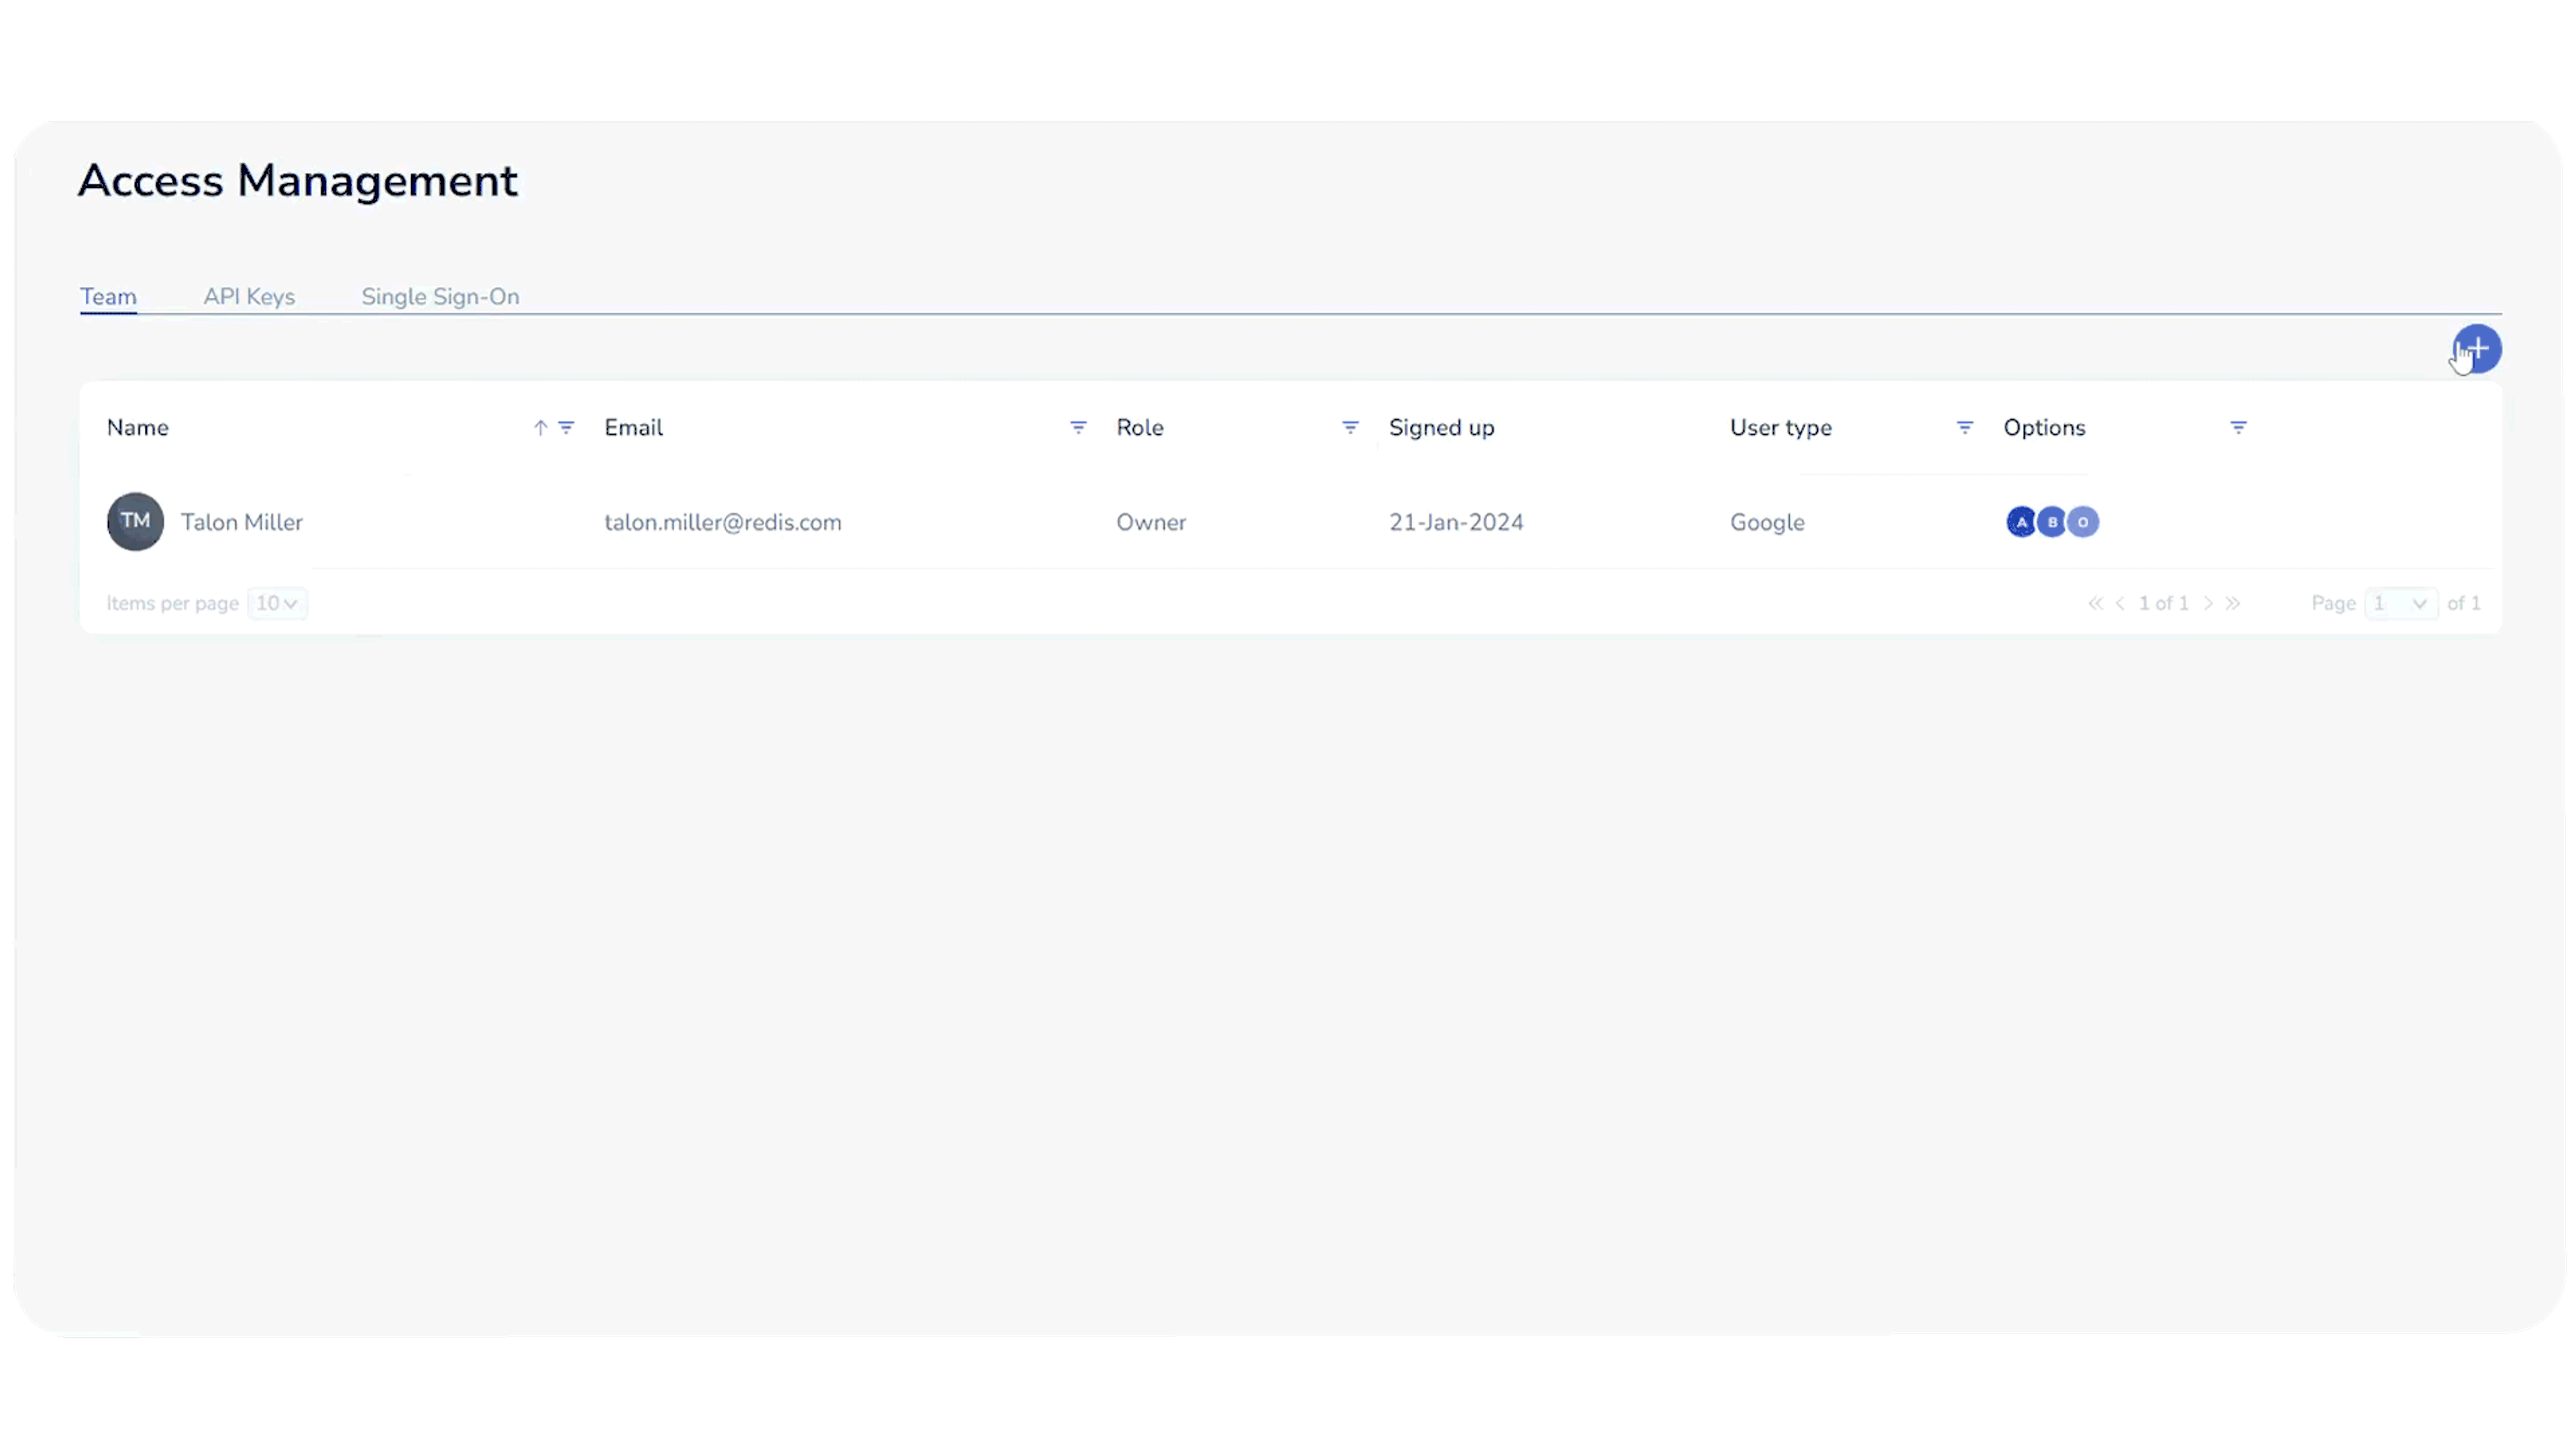Click the B option badge
The width and height of the screenshot is (2576, 1449).
click(x=2052, y=522)
